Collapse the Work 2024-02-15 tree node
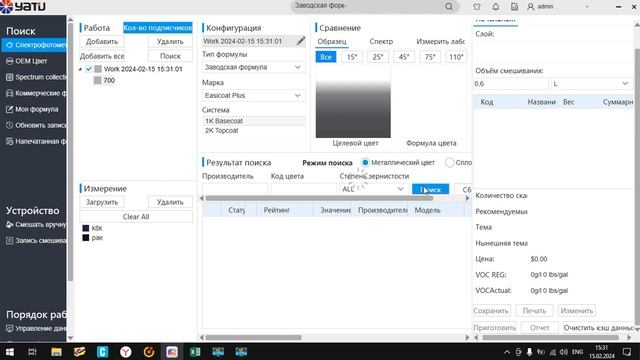Image resolution: width=640 pixels, height=360 pixels. click(x=80, y=69)
